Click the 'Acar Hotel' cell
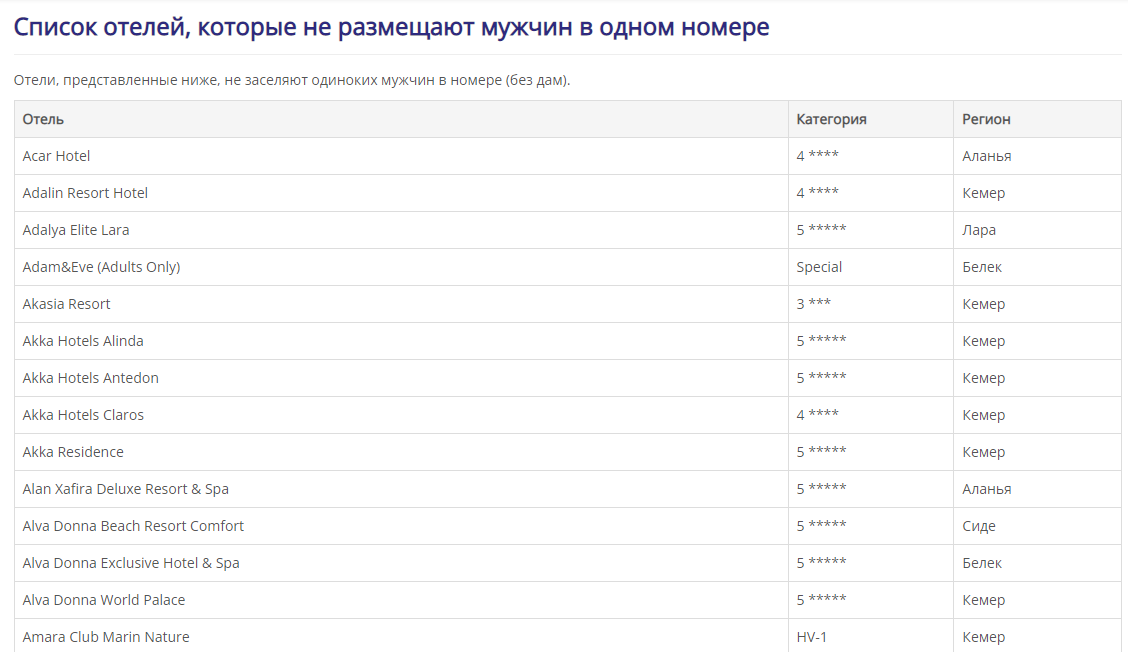Screen dimensions: 1128x652 click(x=401, y=156)
